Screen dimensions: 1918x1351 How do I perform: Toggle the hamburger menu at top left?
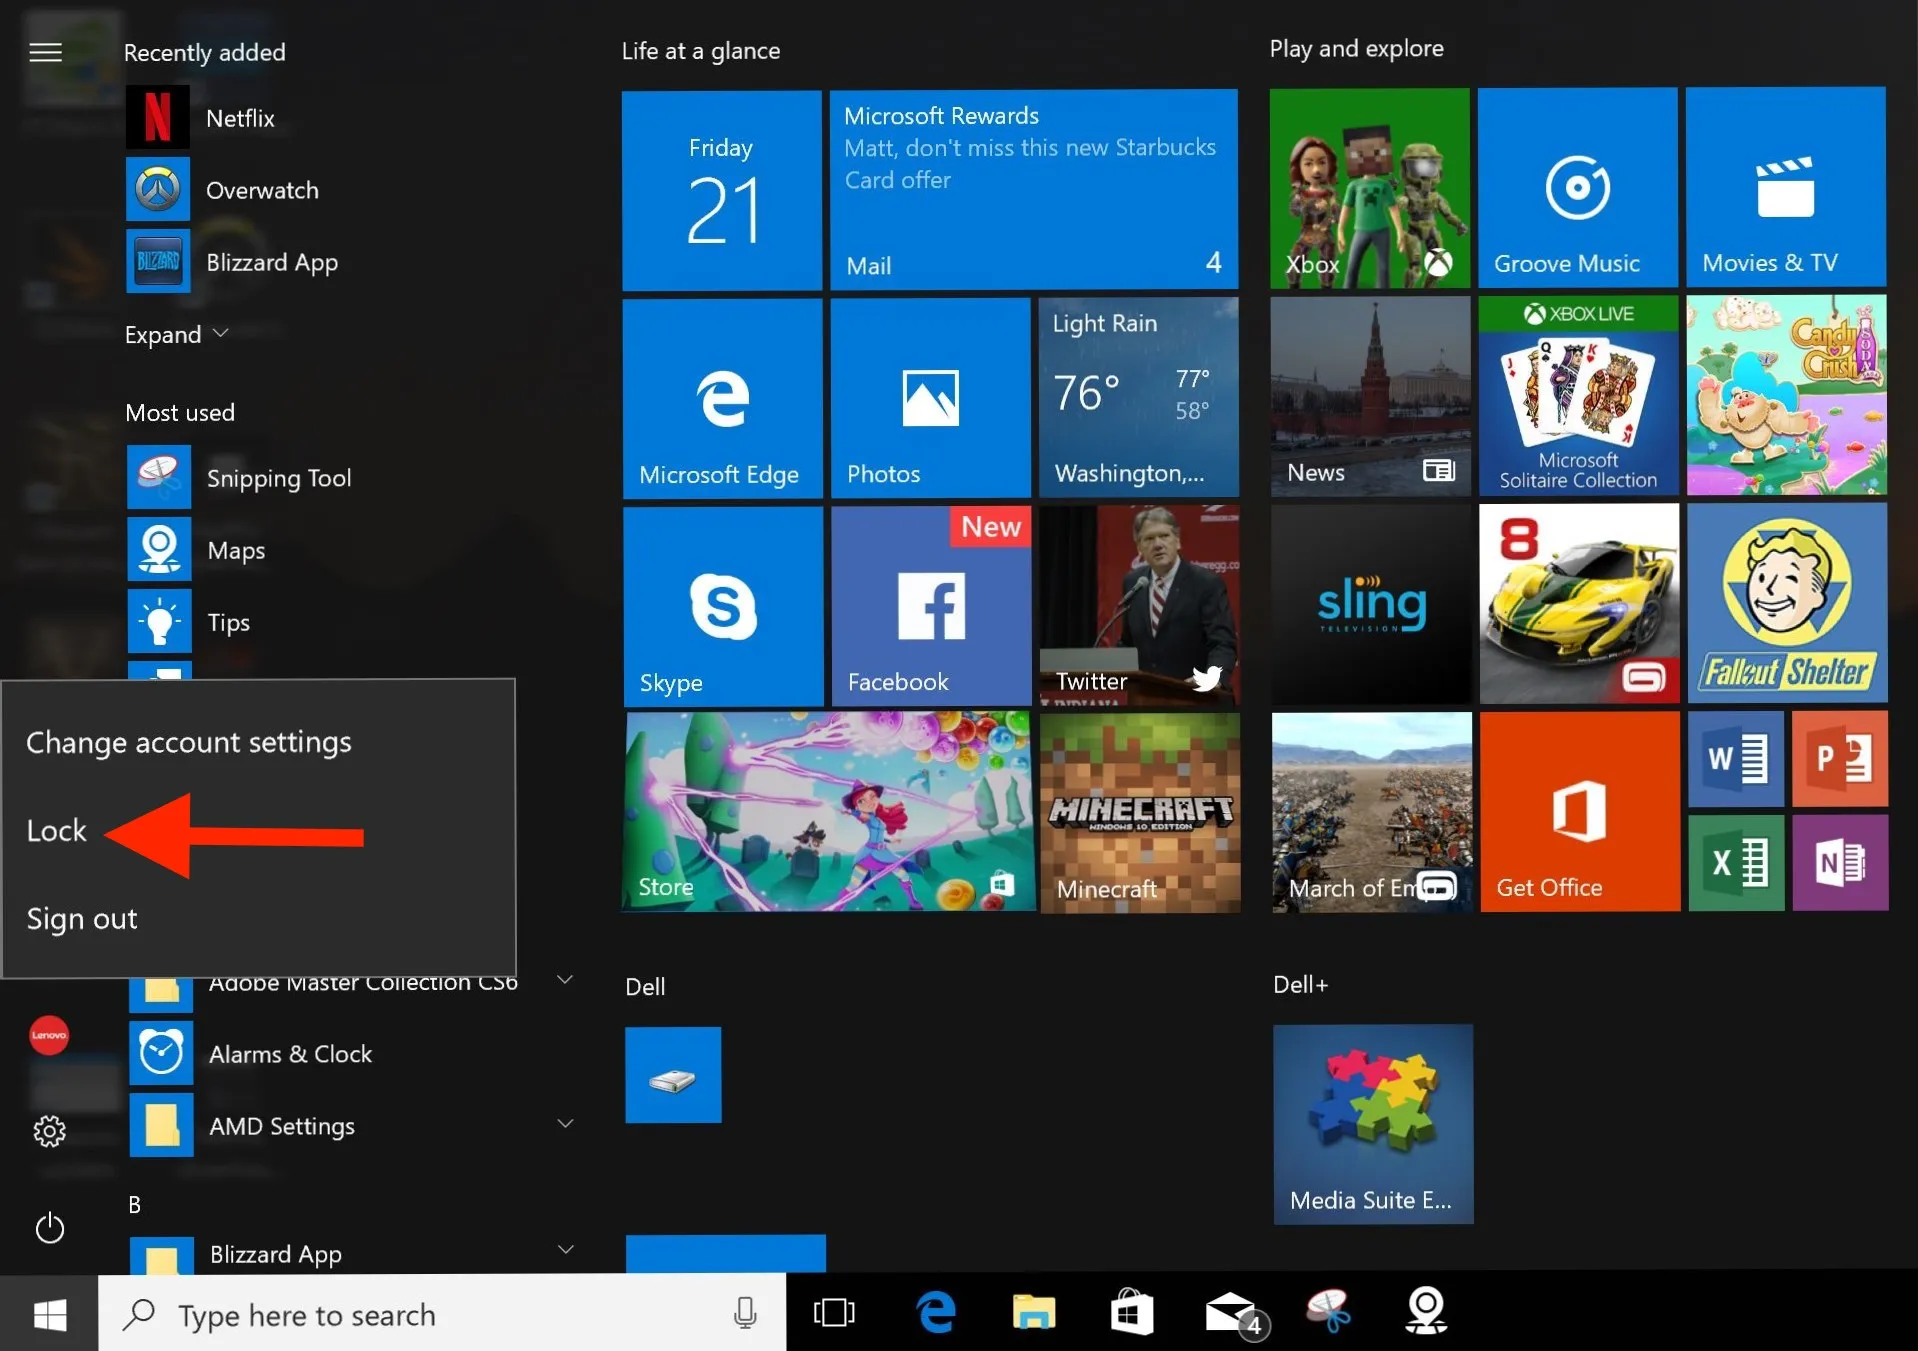(x=45, y=52)
